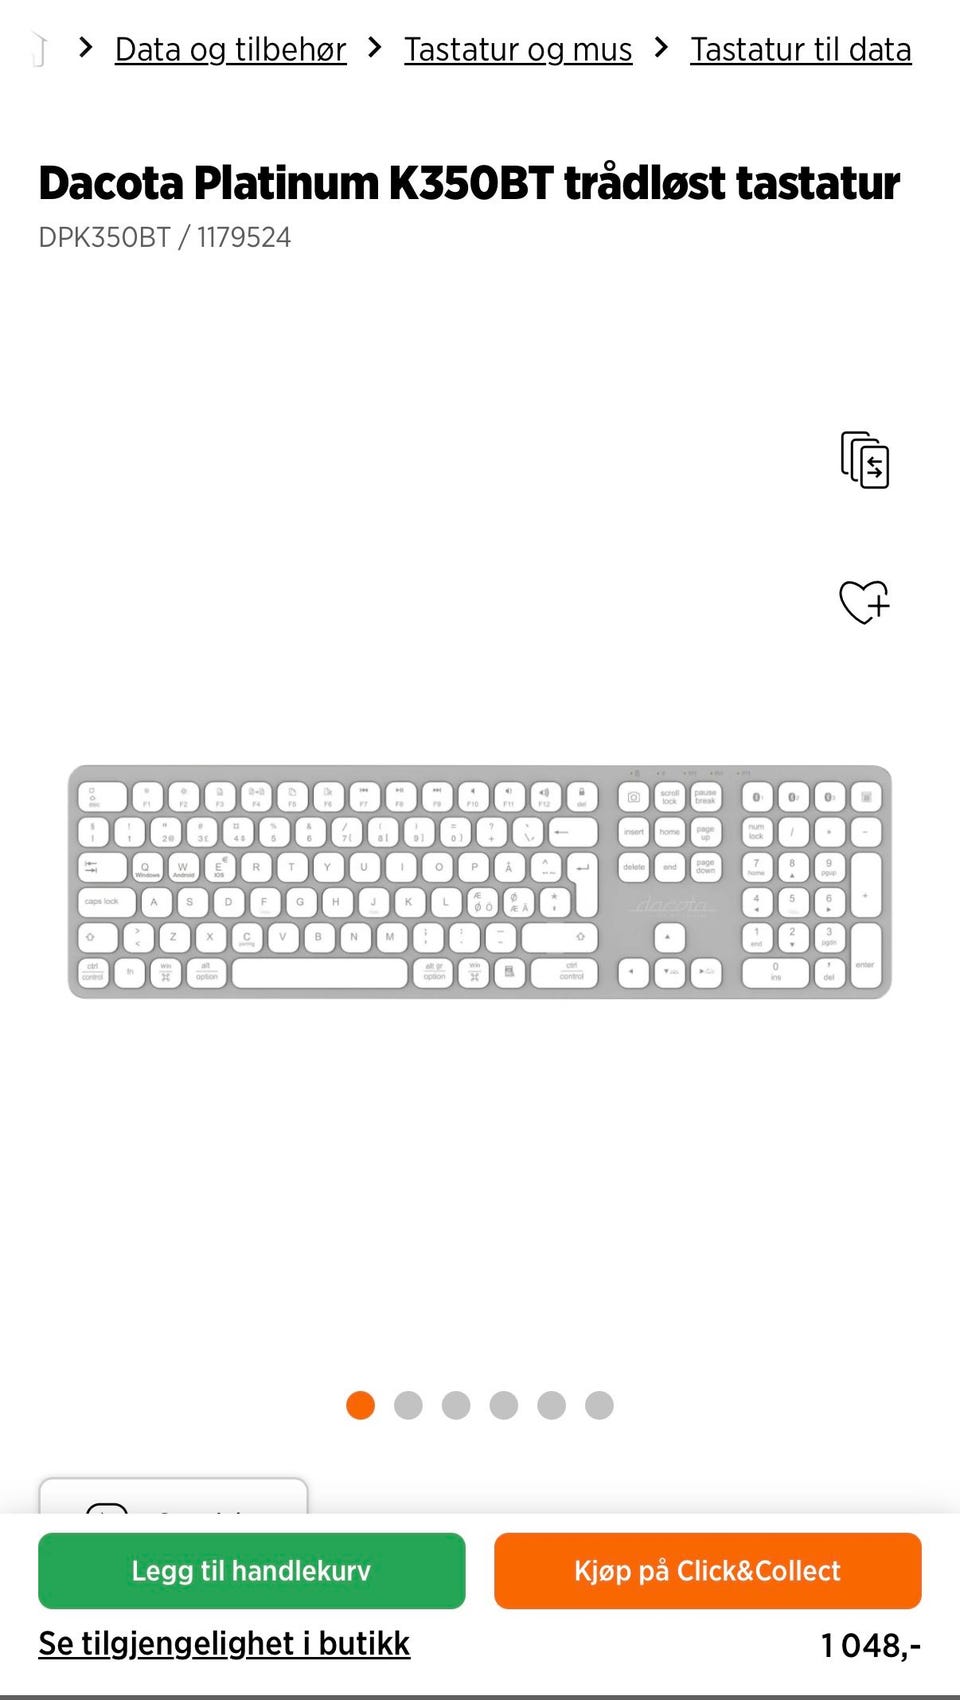The height and width of the screenshot is (1700, 960).
Task: Choose Kjøp på Click&Collect
Action: click(707, 1570)
